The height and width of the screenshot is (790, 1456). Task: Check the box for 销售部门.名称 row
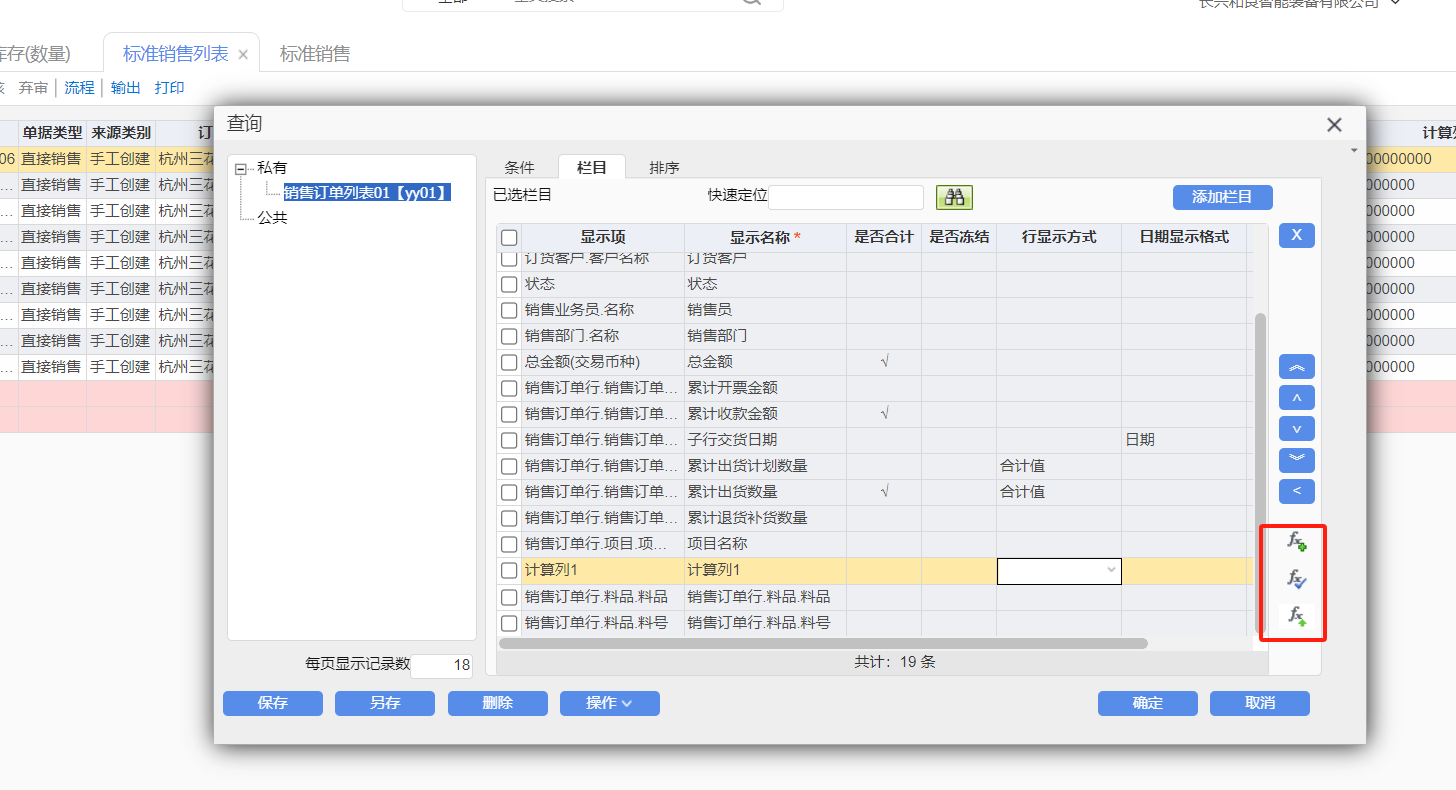[x=509, y=336]
